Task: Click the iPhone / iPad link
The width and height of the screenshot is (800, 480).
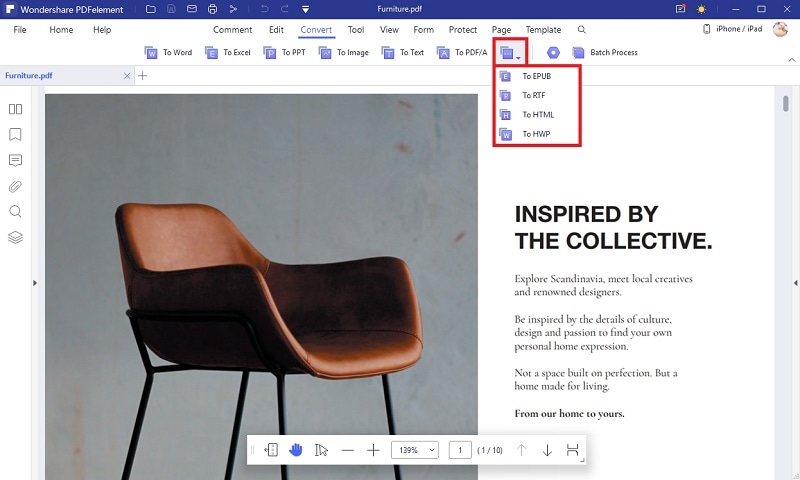Action: point(733,29)
